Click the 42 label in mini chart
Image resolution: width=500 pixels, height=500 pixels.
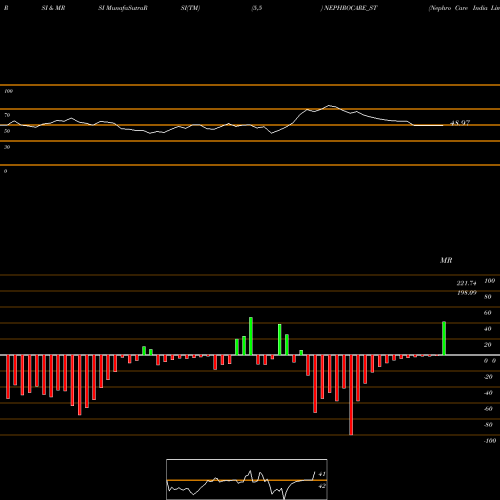pyautogui.click(x=322, y=486)
